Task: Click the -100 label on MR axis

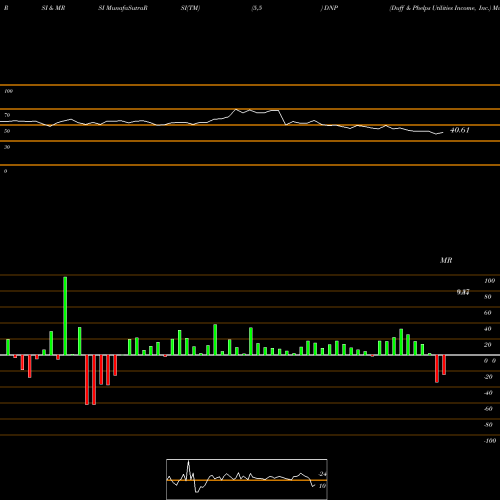Action: click(490, 441)
